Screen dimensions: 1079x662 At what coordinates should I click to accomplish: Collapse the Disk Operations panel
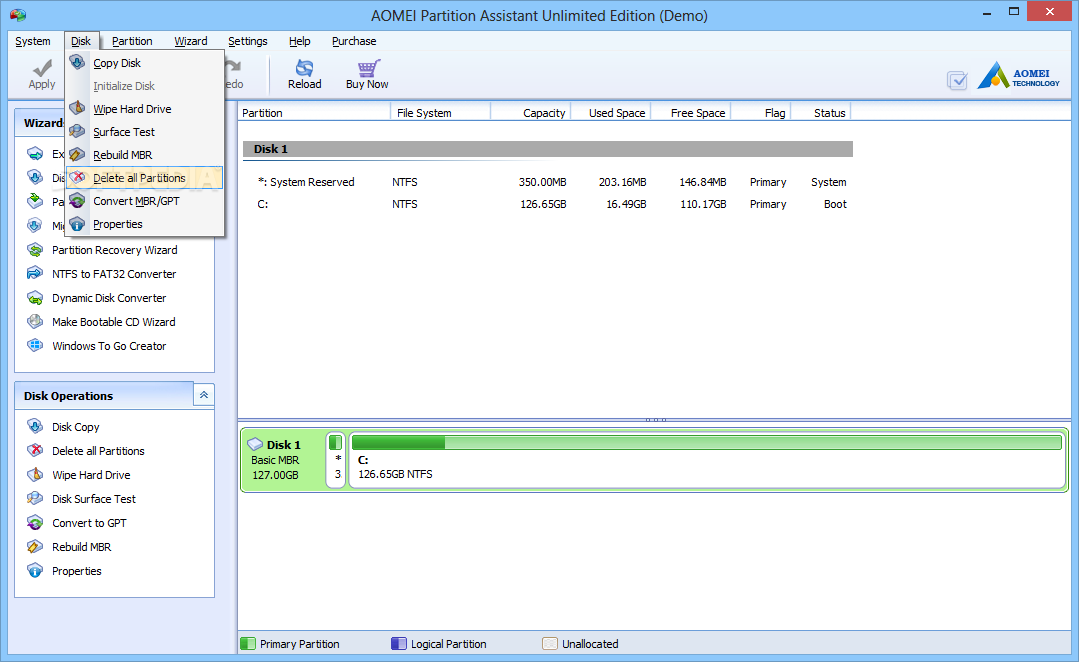pos(204,395)
